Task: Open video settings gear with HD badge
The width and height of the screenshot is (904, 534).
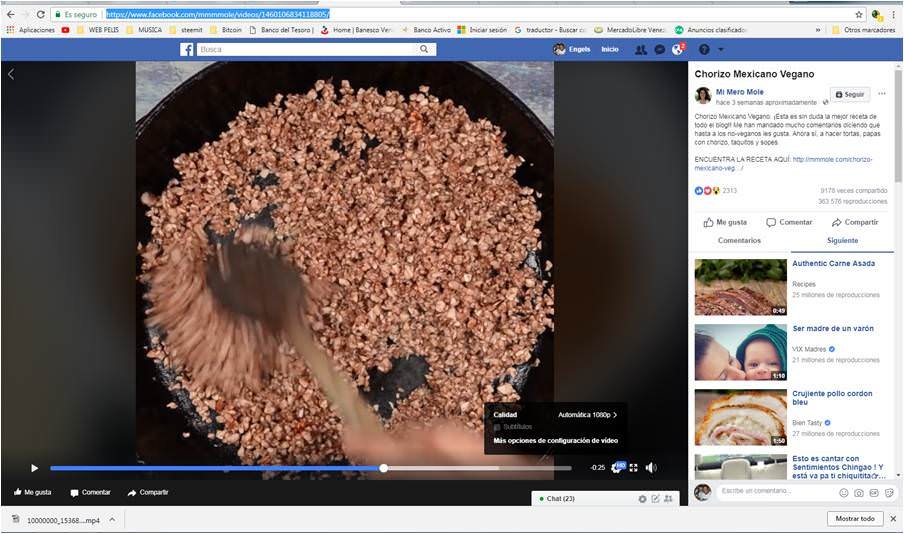Action: click(x=617, y=467)
